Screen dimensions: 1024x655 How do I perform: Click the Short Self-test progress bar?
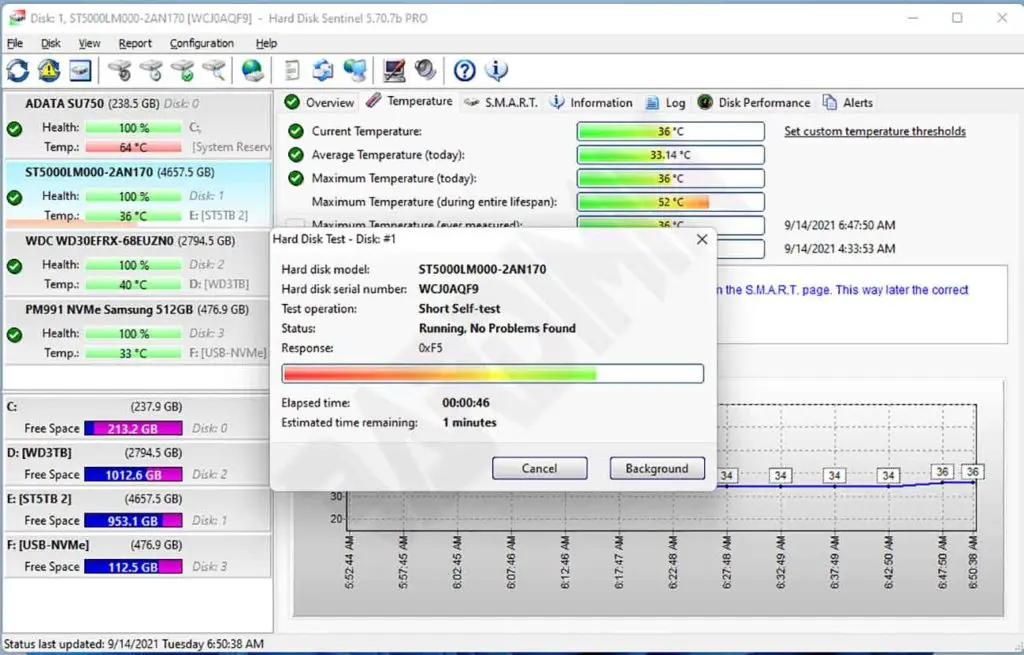(x=492, y=374)
